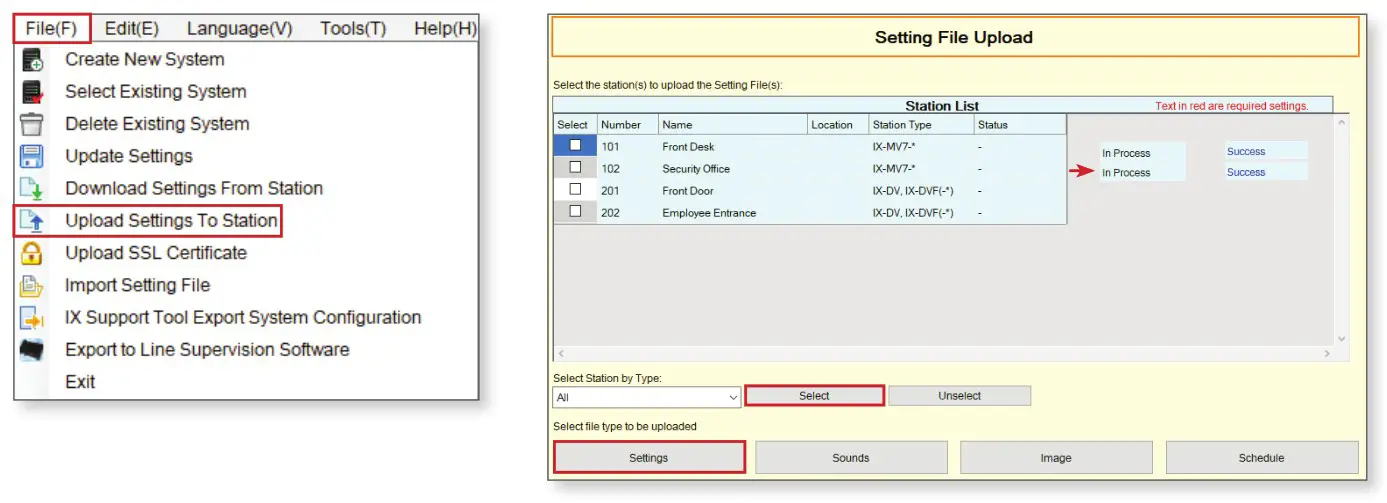1387x503 pixels.
Task: Choose Create New System menu entry
Action: pos(145,60)
